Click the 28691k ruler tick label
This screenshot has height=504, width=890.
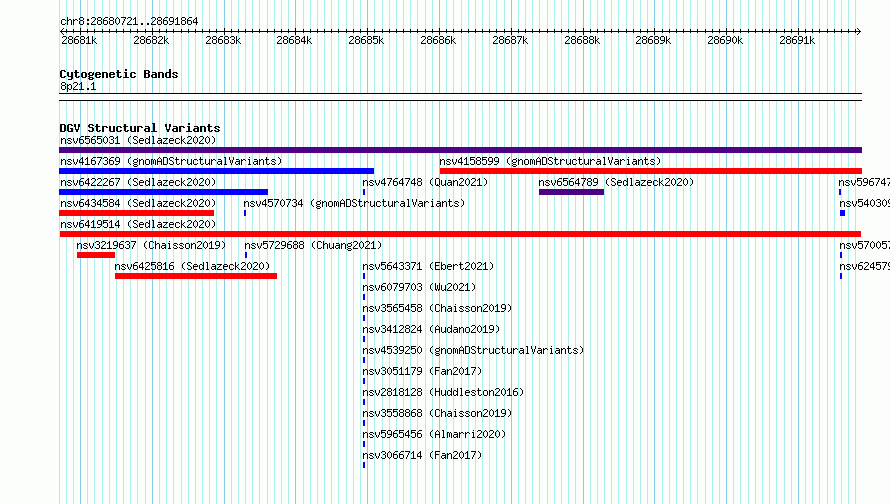[x=797, y=40]
